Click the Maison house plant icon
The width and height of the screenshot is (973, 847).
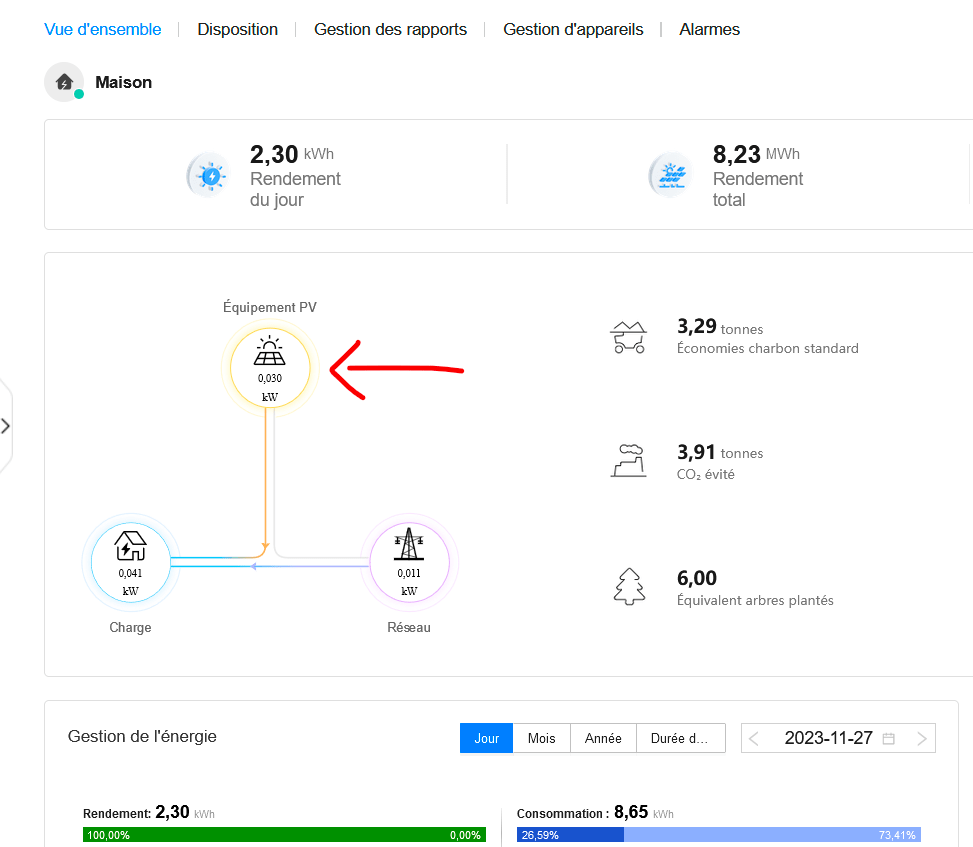[64, 82]
